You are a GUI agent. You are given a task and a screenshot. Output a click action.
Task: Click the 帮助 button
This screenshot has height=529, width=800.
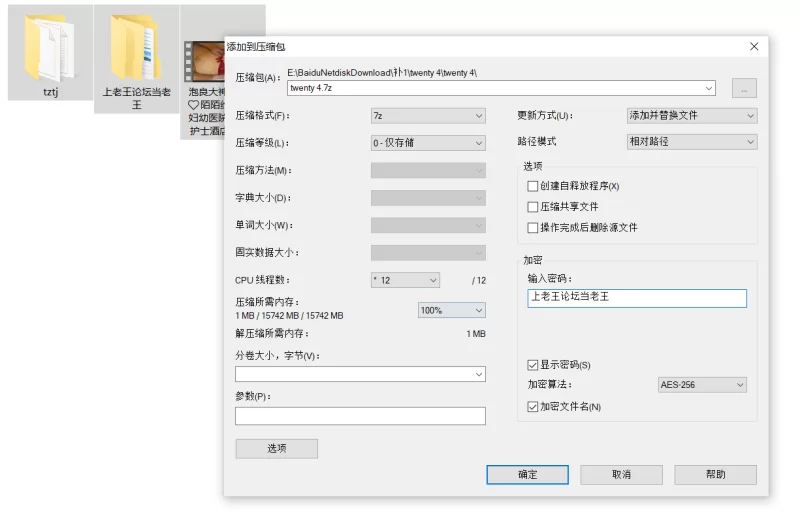point(715,475)
